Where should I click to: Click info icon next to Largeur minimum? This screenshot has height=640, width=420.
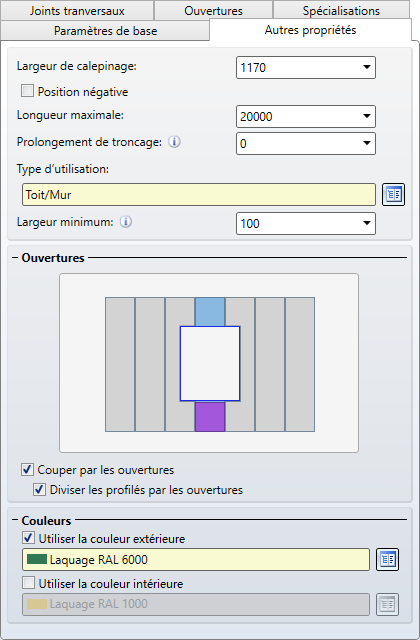(x=126, y=222)
